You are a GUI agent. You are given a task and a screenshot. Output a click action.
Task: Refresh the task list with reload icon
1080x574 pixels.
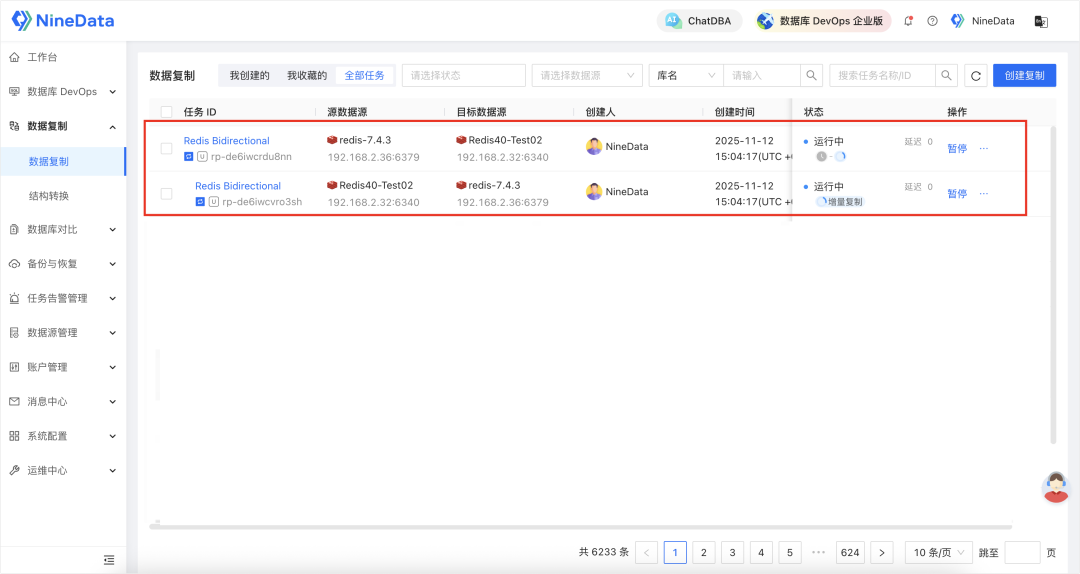click(x=975, y=76)
